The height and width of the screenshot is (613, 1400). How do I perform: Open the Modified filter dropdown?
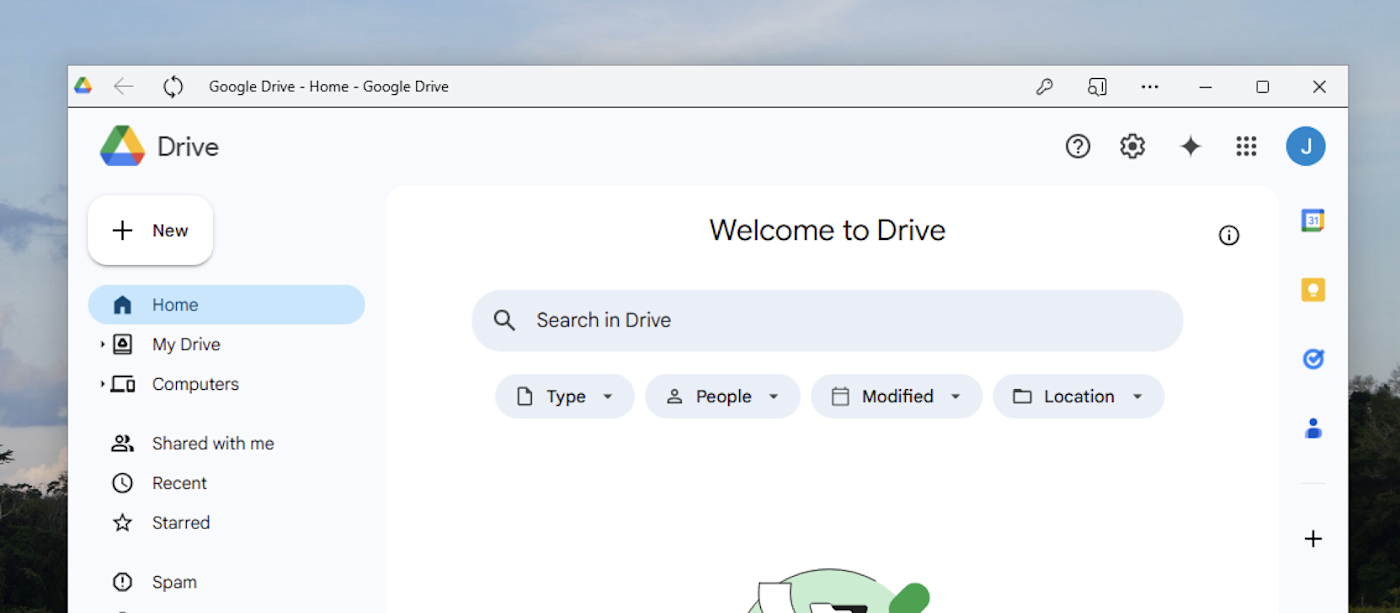pyautogui.click(x=897, y=396)
